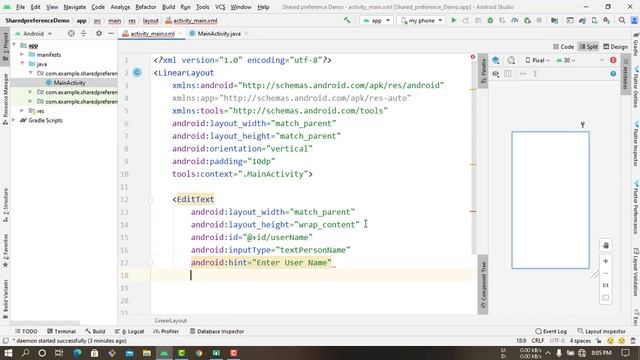Click the CRLF line separator in status bar
The width and height of the screenshot is (640, 360).
(x=538, y=341)
